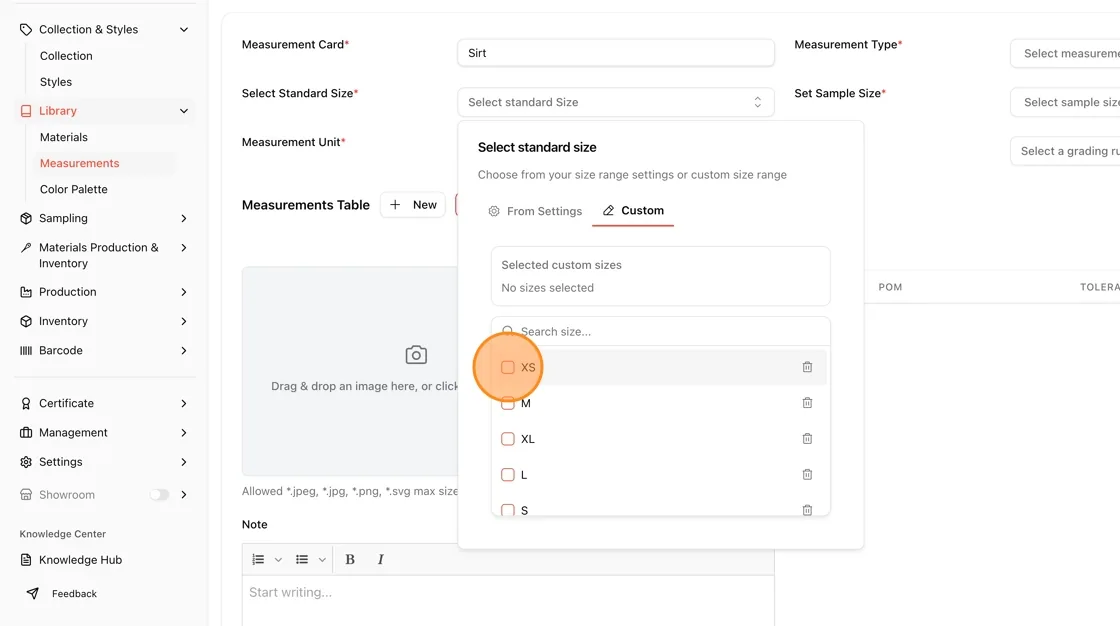Delete the S size with trash icon

click(x=807, y=510)
